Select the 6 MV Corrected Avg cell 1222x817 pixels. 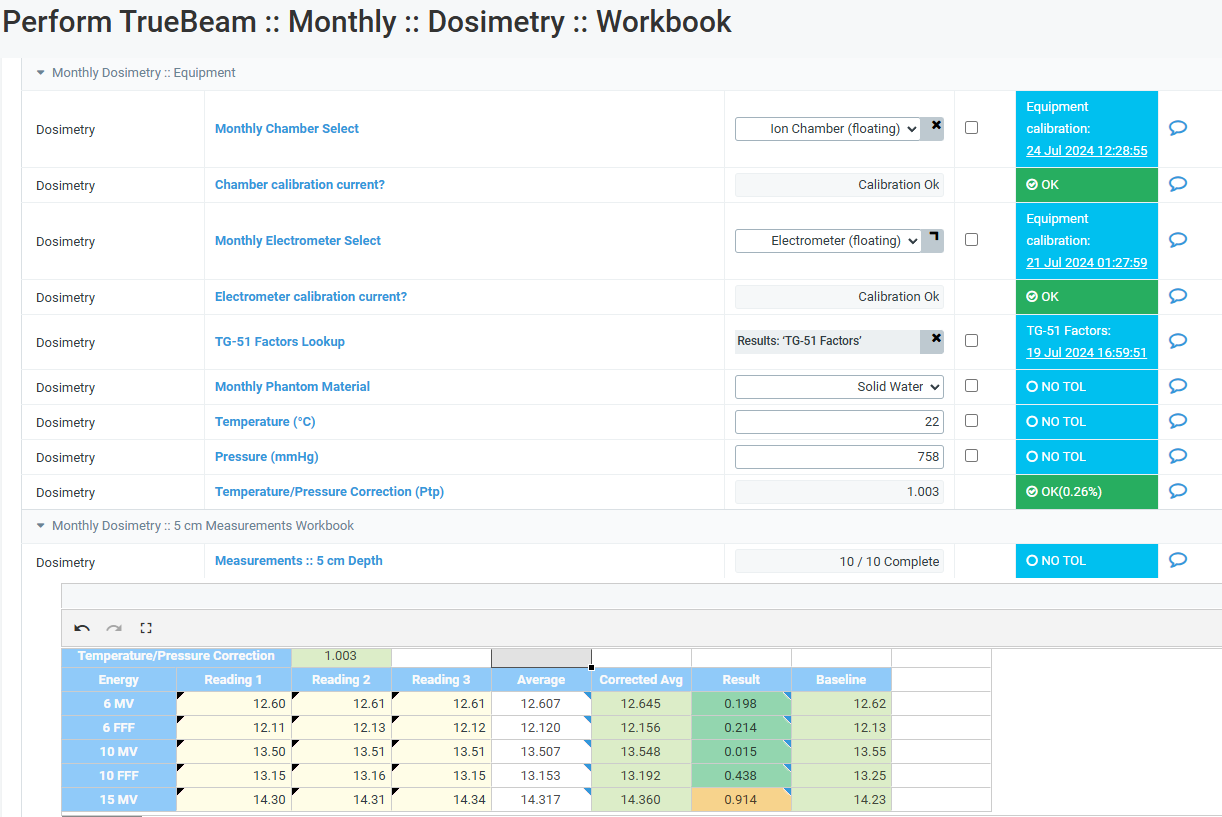[641, 703]
